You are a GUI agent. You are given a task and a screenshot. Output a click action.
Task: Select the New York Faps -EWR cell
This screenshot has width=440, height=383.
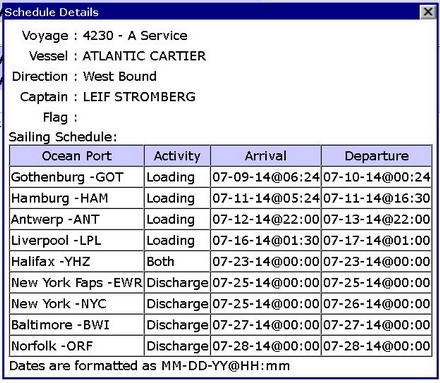click(77, 283)
